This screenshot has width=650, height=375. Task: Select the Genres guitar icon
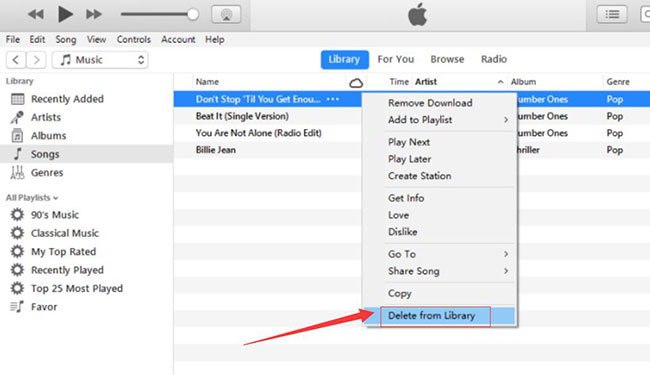(17, 172)
